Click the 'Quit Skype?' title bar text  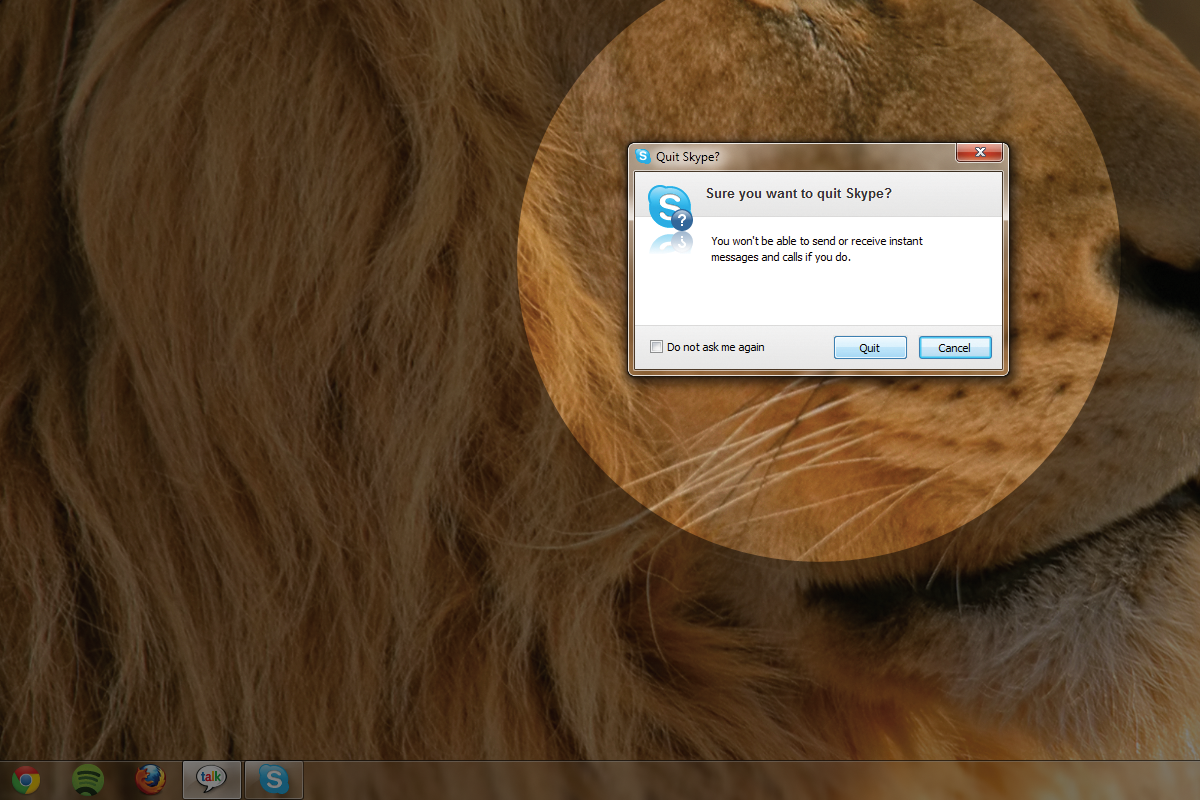tap(688, 156)
